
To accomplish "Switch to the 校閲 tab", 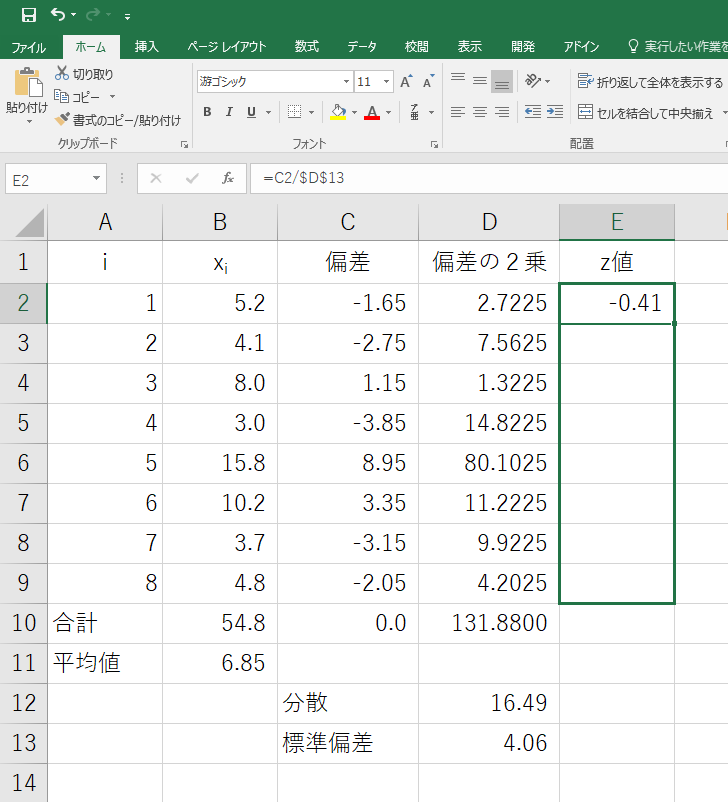I will point(416,47).
